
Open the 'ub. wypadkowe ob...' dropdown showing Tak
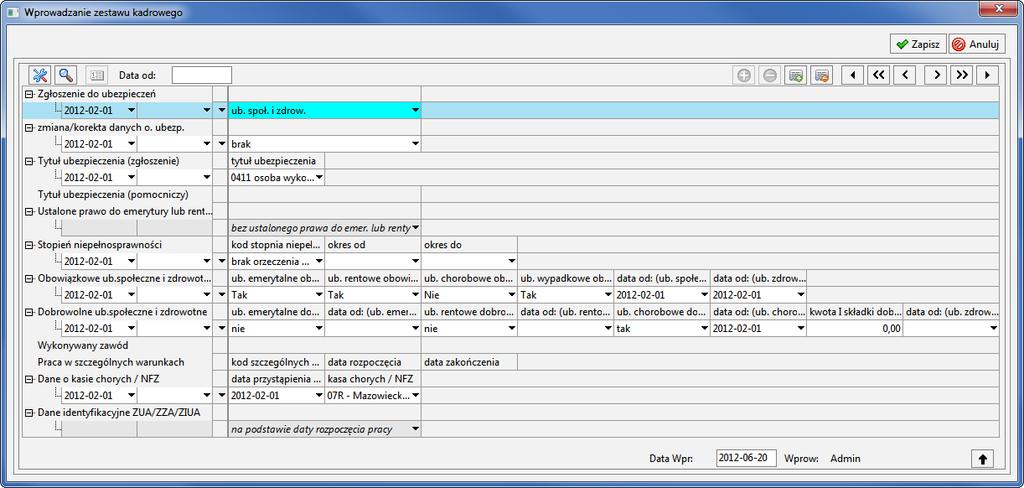click(x=608, y=295)
